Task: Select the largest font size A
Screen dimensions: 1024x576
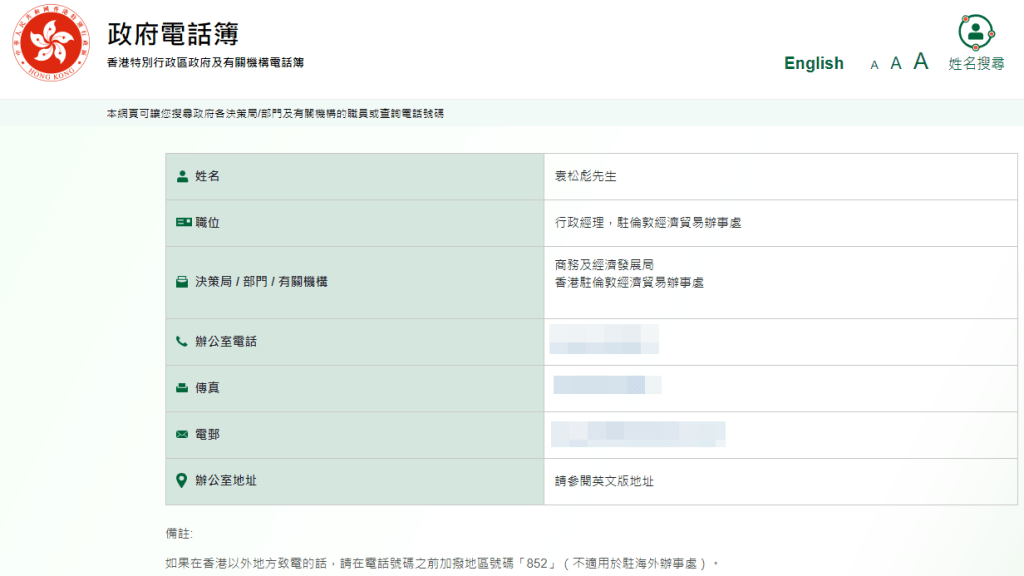Action: [x=921, y=61]
